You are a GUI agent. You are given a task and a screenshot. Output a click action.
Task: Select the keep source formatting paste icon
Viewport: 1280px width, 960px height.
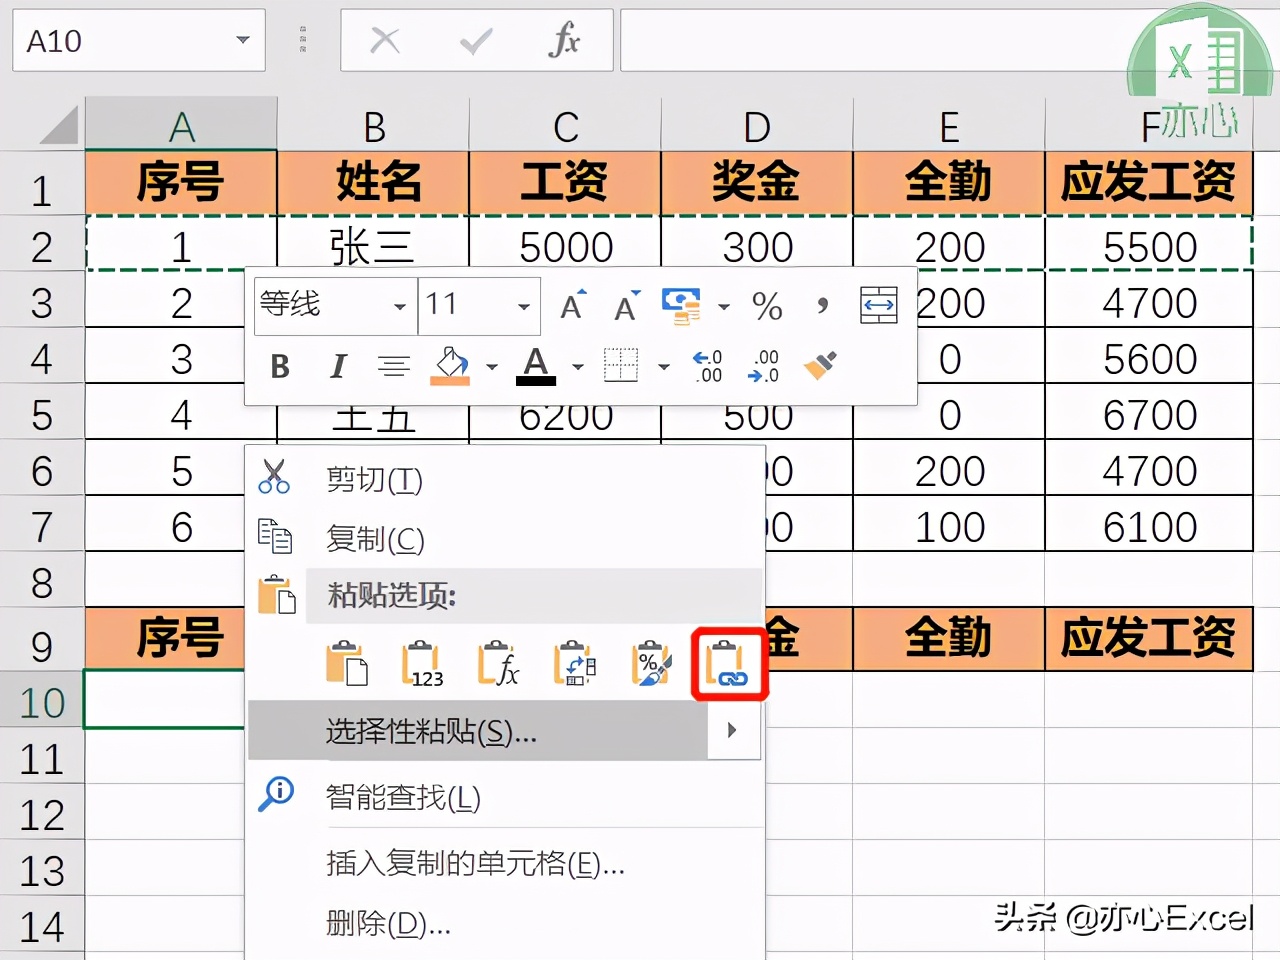pyautogui.click(x=347, y=663)
